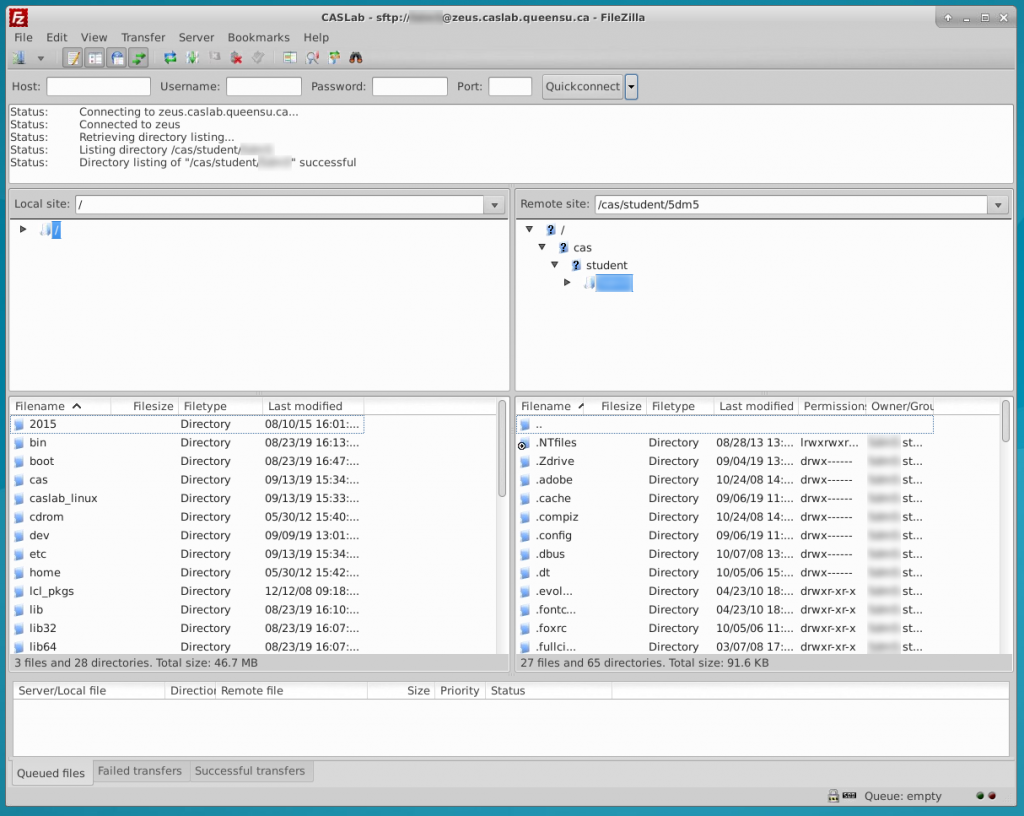Click the folder icon for remote .adobe
Viewport: 1024px width, 816px height.
525,481
